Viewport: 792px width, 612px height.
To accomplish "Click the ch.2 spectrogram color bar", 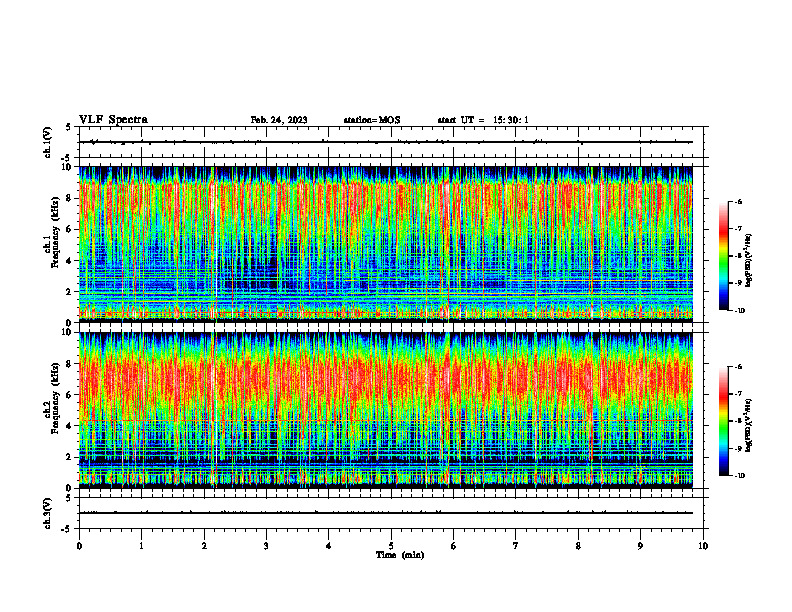I will [x=724, y=421].
